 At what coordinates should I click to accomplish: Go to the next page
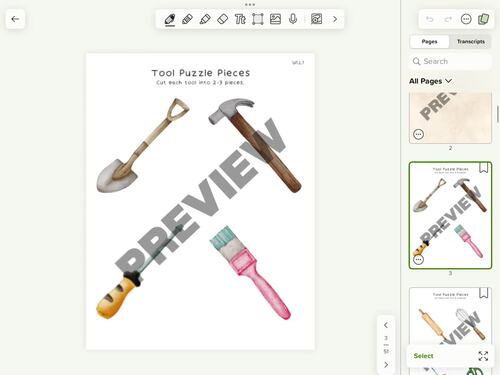[386, 365]
